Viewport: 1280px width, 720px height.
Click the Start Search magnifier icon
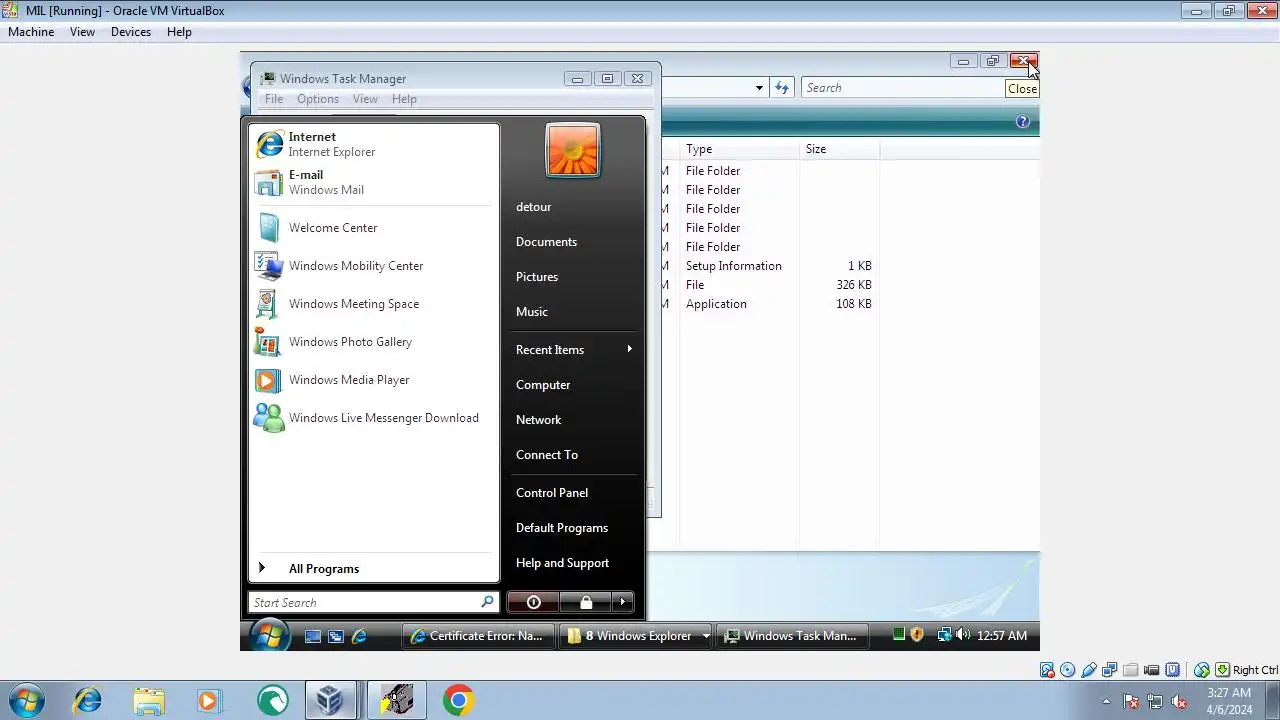(x=487, y=602)
